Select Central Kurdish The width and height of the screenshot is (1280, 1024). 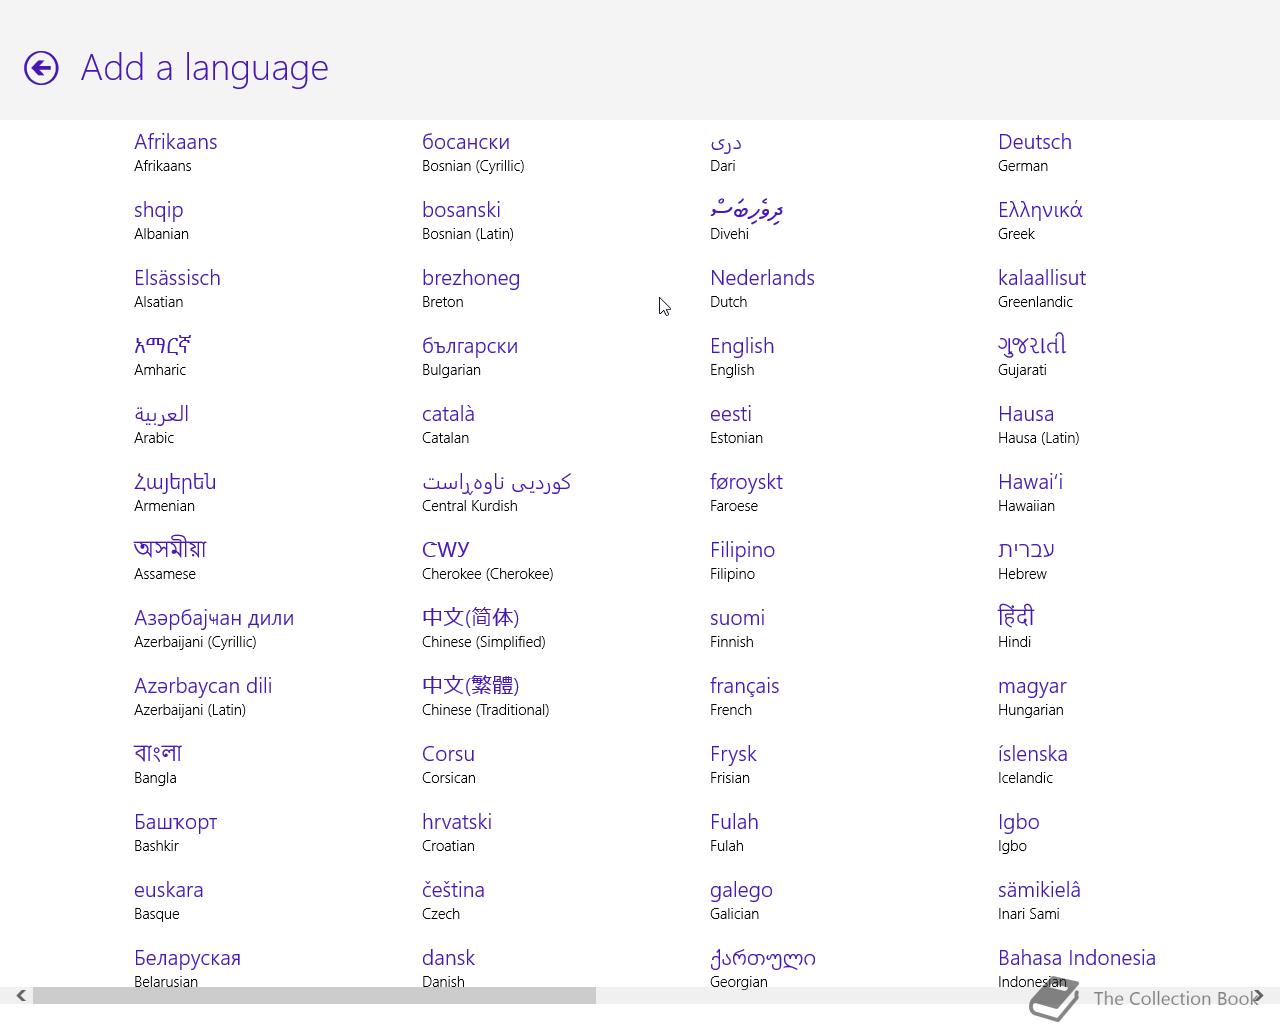(497, 493)
